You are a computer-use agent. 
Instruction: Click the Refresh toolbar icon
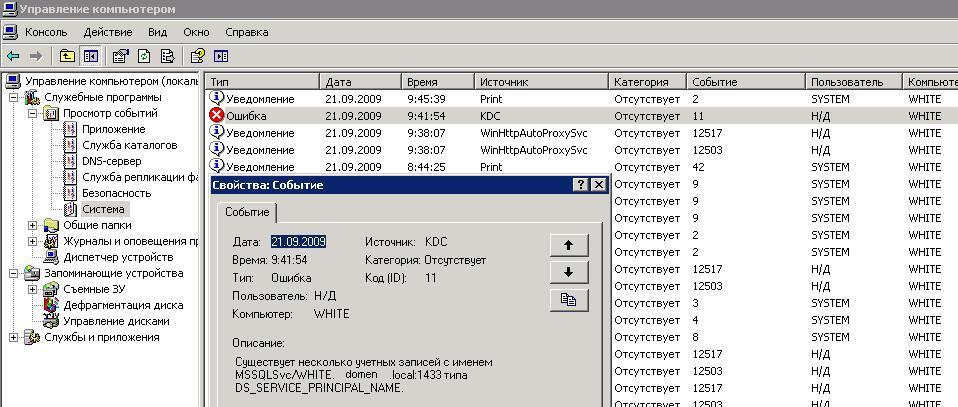(144, 56)
